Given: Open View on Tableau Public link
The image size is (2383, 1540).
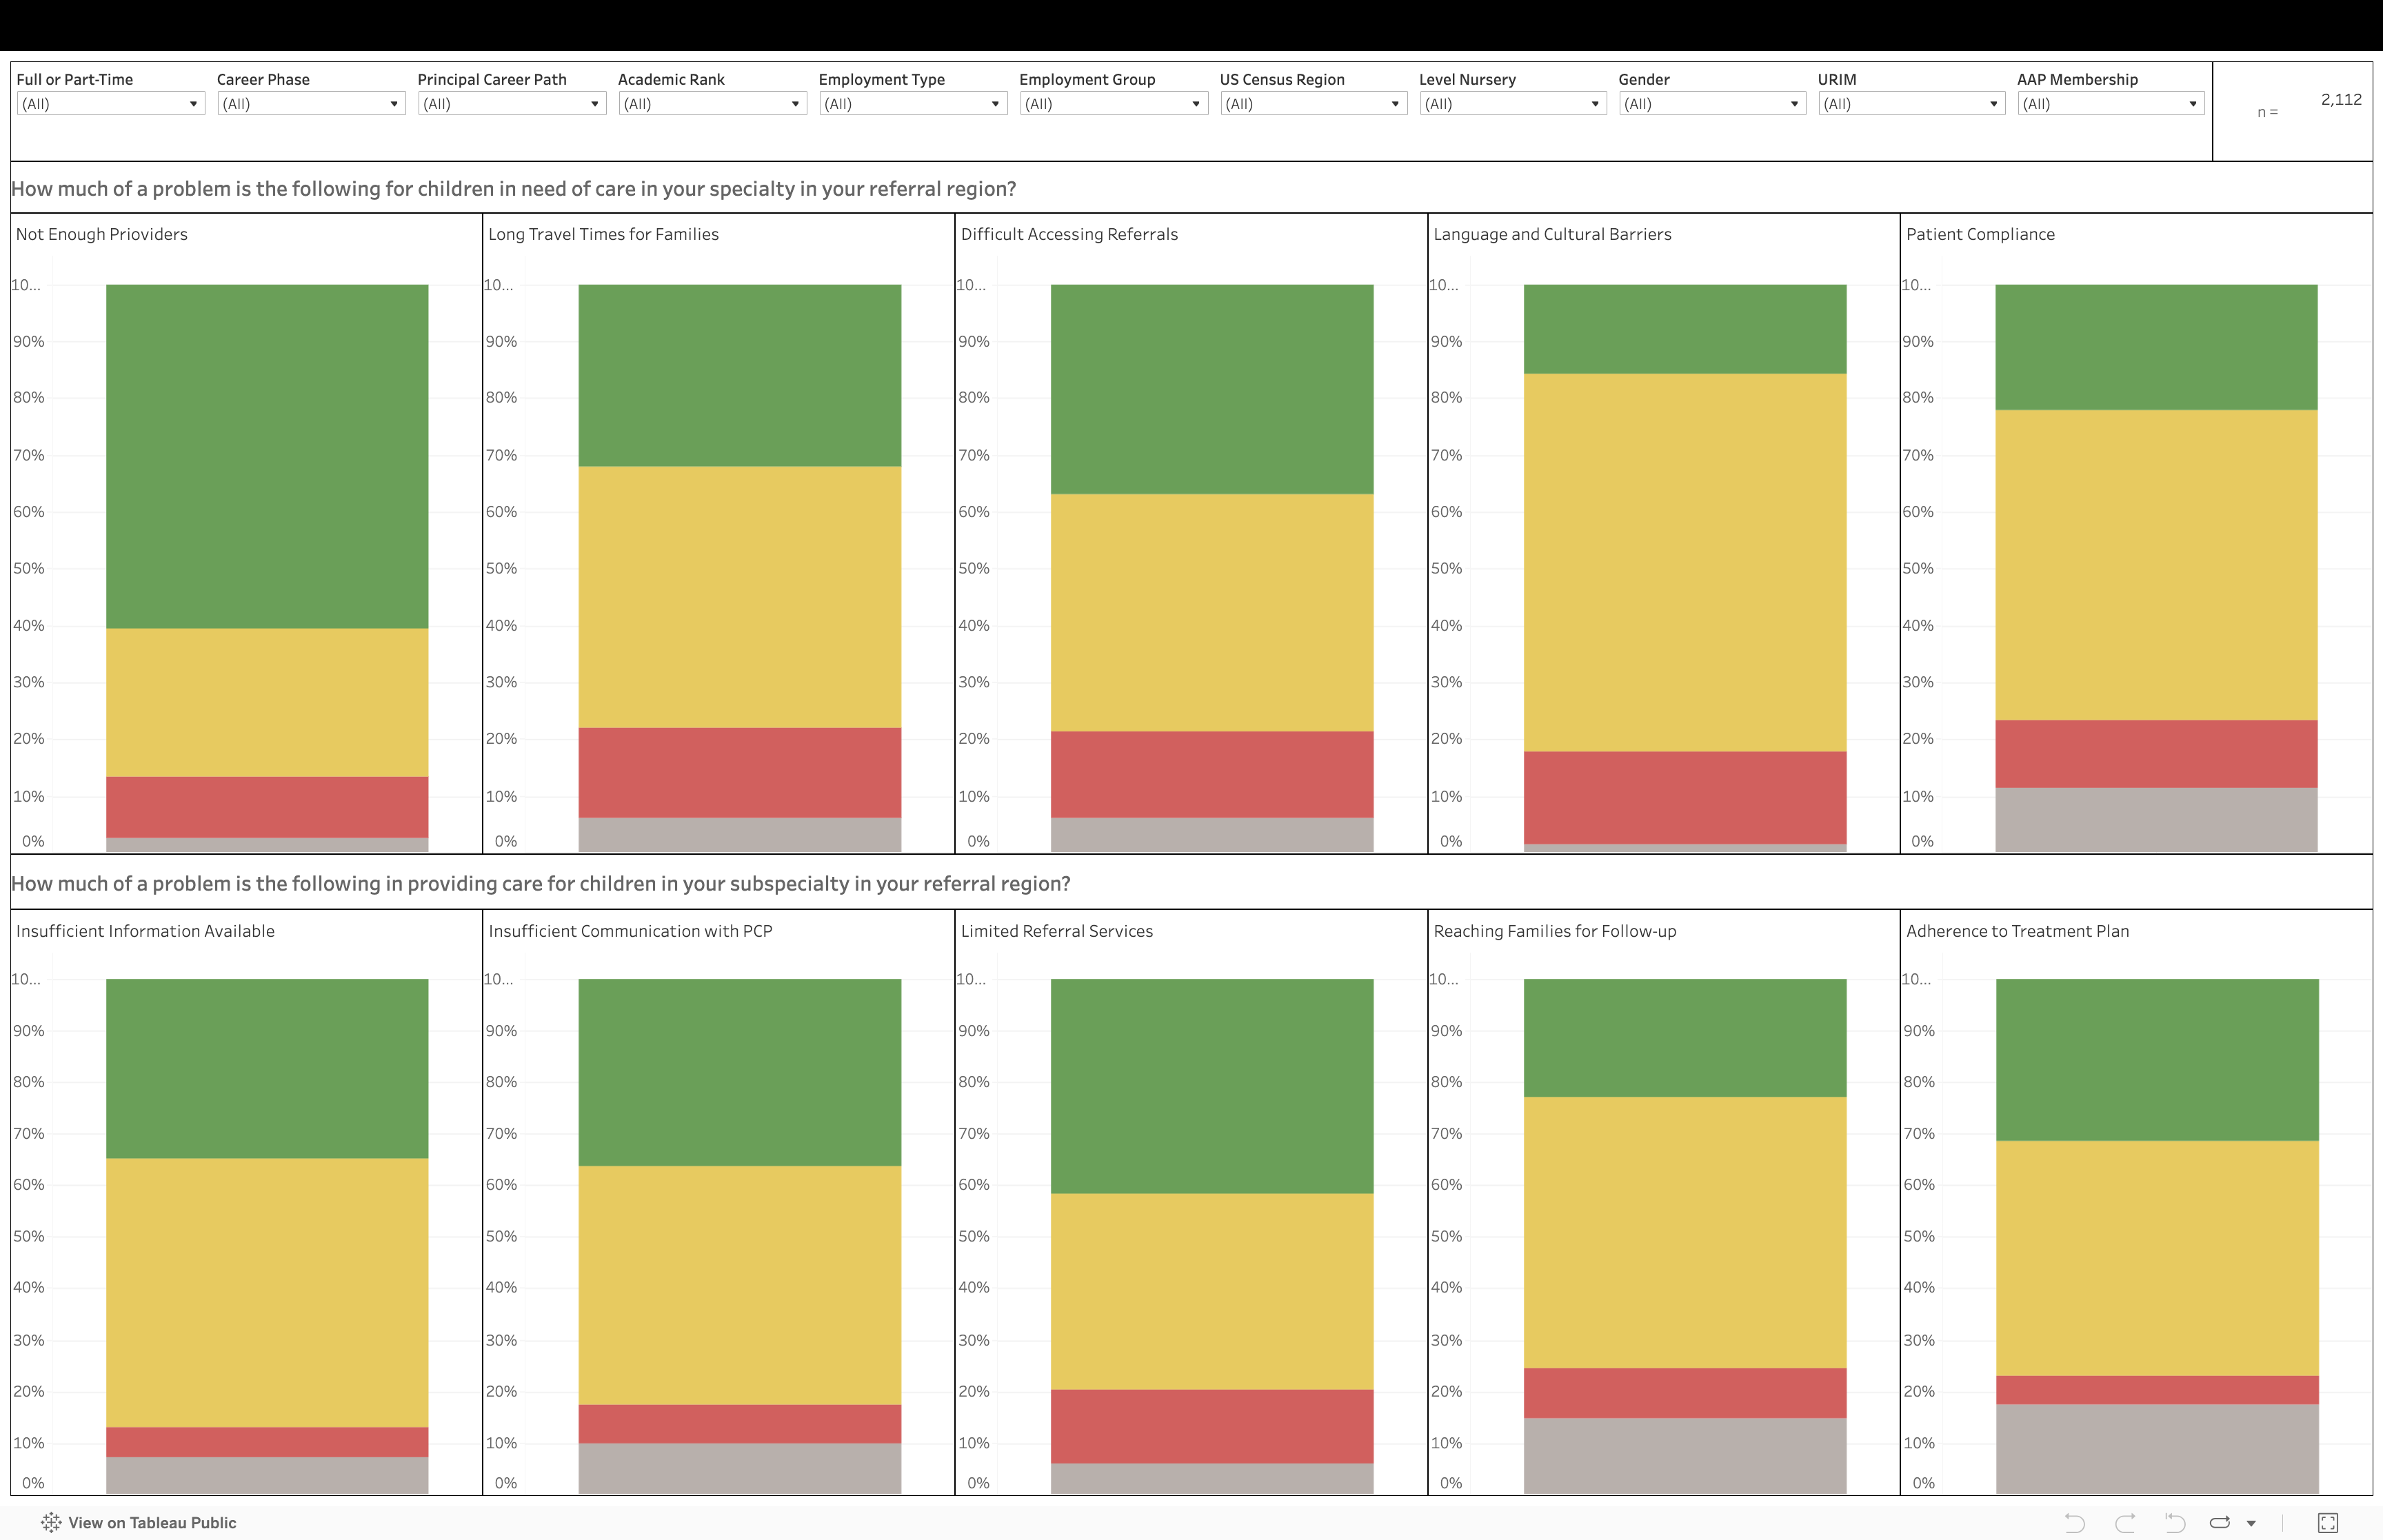Looking at the screenshot, I should click(x=152, y=1523).
